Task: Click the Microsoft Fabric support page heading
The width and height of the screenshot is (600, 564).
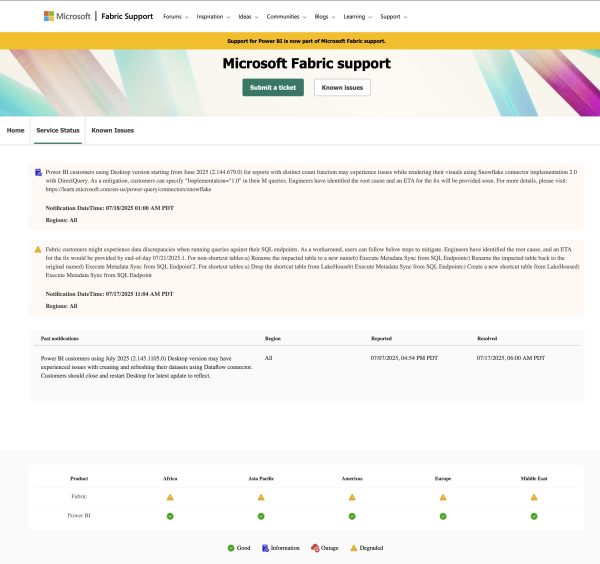Action: (307, 64)
